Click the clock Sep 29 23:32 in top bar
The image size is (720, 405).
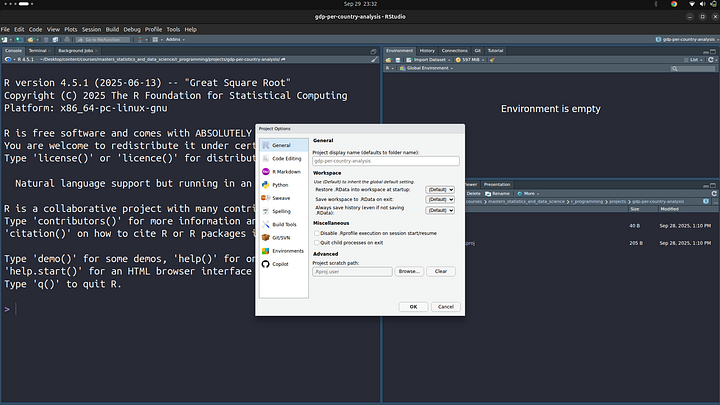point(360,4)
